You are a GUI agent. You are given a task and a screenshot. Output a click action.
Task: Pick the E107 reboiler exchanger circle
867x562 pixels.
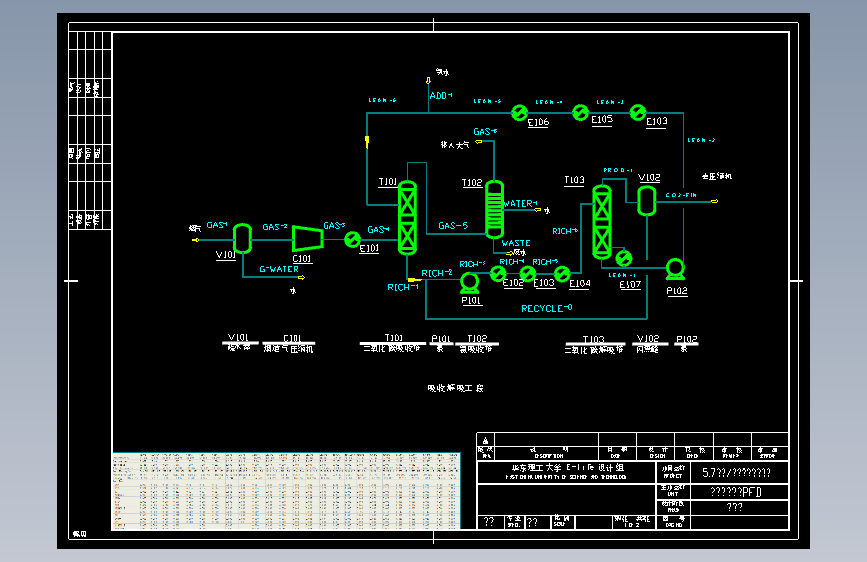(x=624, y=258)
